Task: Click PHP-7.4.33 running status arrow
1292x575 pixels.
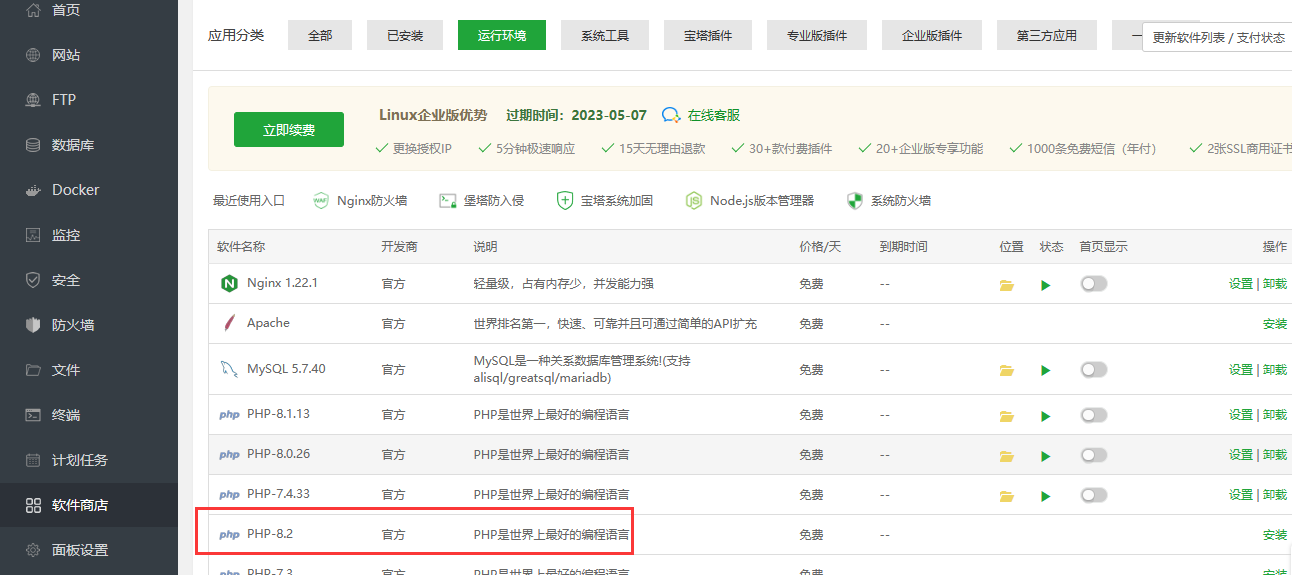Action: [x=1046, y=496]
